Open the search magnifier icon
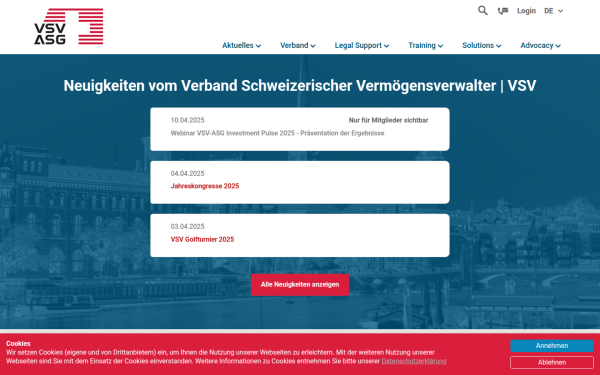Image resolution: width=600 pixels, height=375 pixels. tap(483, 11)
